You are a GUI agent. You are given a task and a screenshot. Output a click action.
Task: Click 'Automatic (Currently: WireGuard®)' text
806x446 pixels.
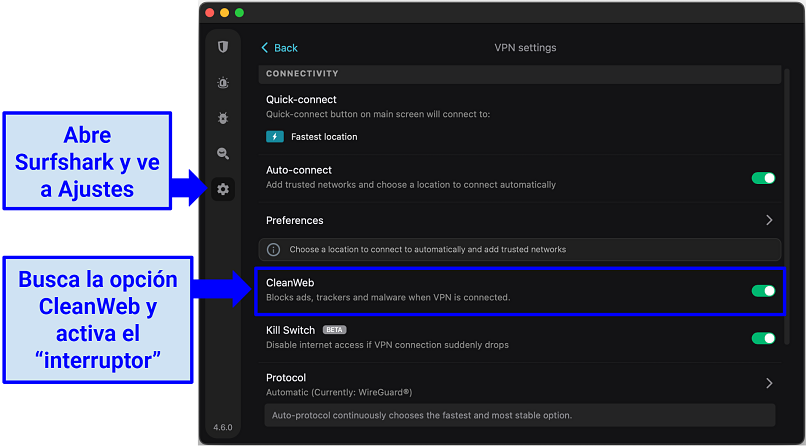click(x=339, y=393)
